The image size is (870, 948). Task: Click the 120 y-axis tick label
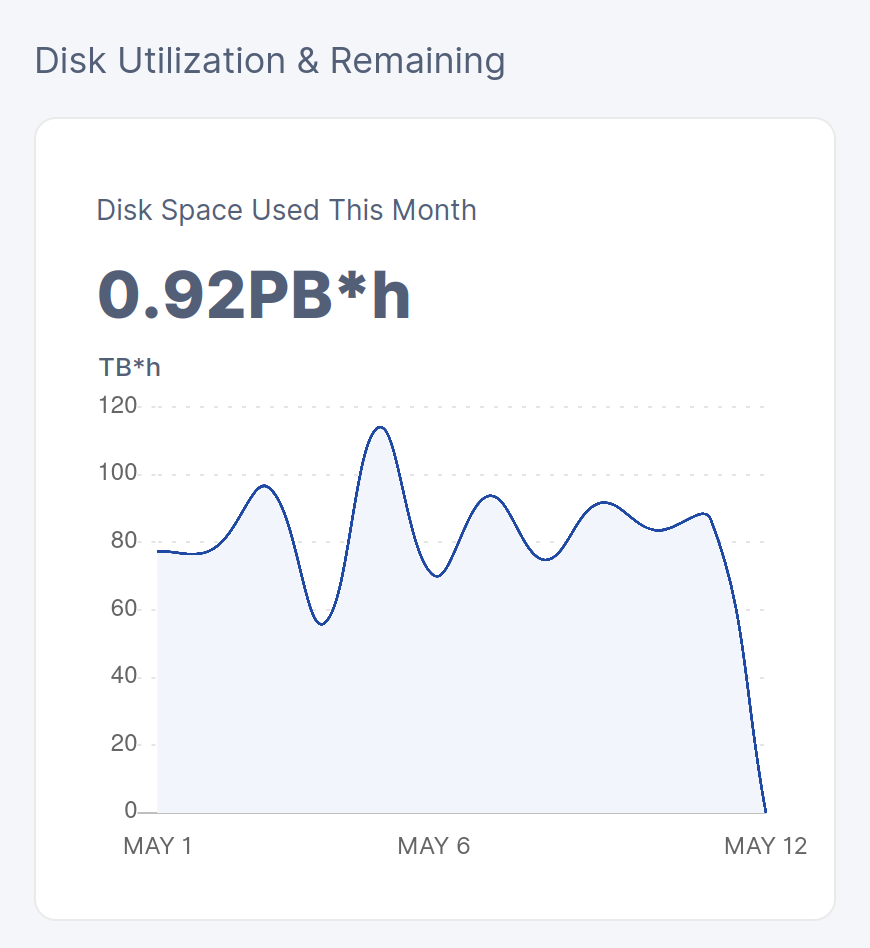[x=118, y=405]
